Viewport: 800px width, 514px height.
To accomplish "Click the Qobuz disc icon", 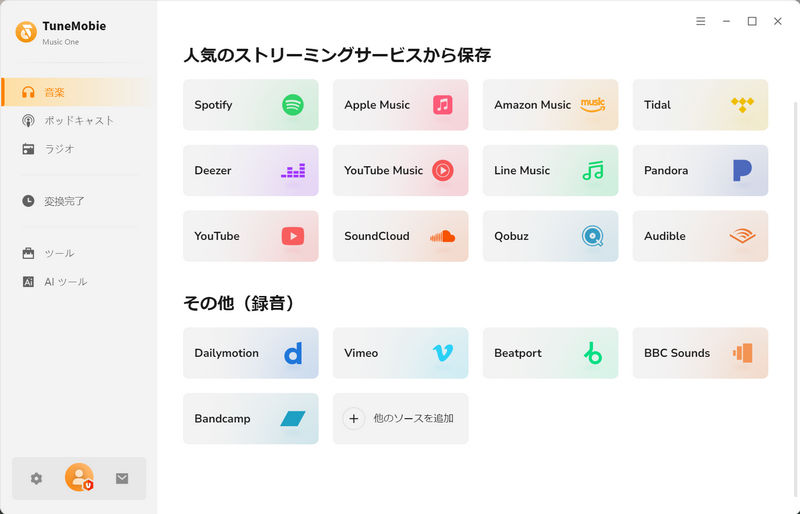I will (x=593, y=236).
